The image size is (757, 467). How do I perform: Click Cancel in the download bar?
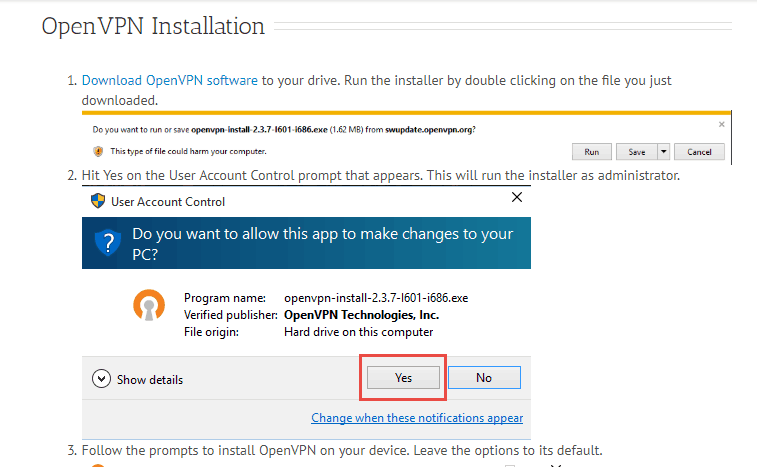click(x=699, y=152)
